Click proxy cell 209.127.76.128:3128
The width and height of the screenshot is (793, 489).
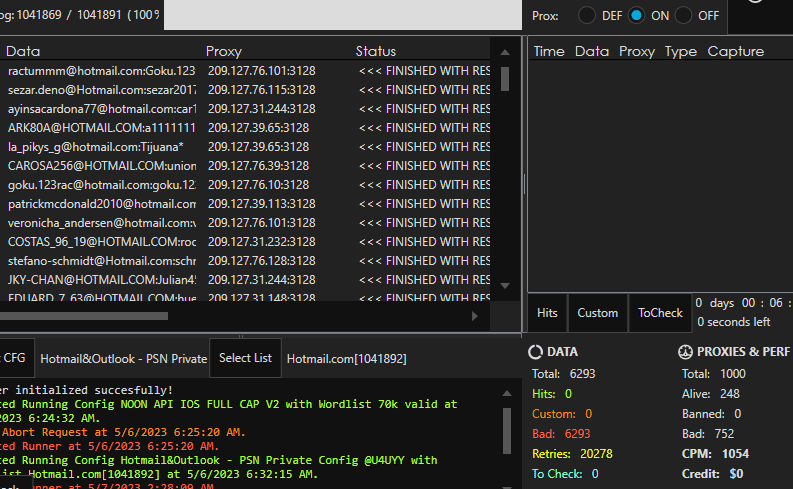pos(261,261)
